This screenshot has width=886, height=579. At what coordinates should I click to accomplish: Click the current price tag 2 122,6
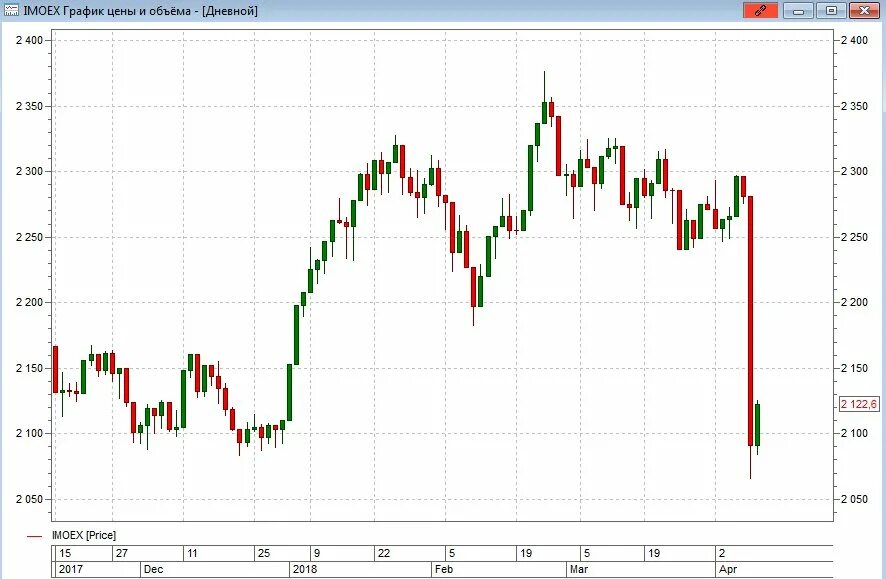tap(858, 404)
